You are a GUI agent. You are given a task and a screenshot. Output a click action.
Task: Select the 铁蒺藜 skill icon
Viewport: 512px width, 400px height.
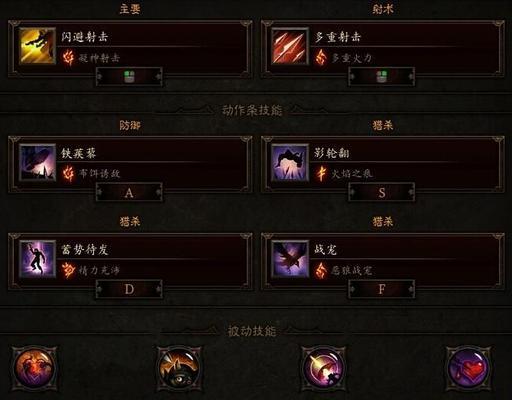coord(37,162)
